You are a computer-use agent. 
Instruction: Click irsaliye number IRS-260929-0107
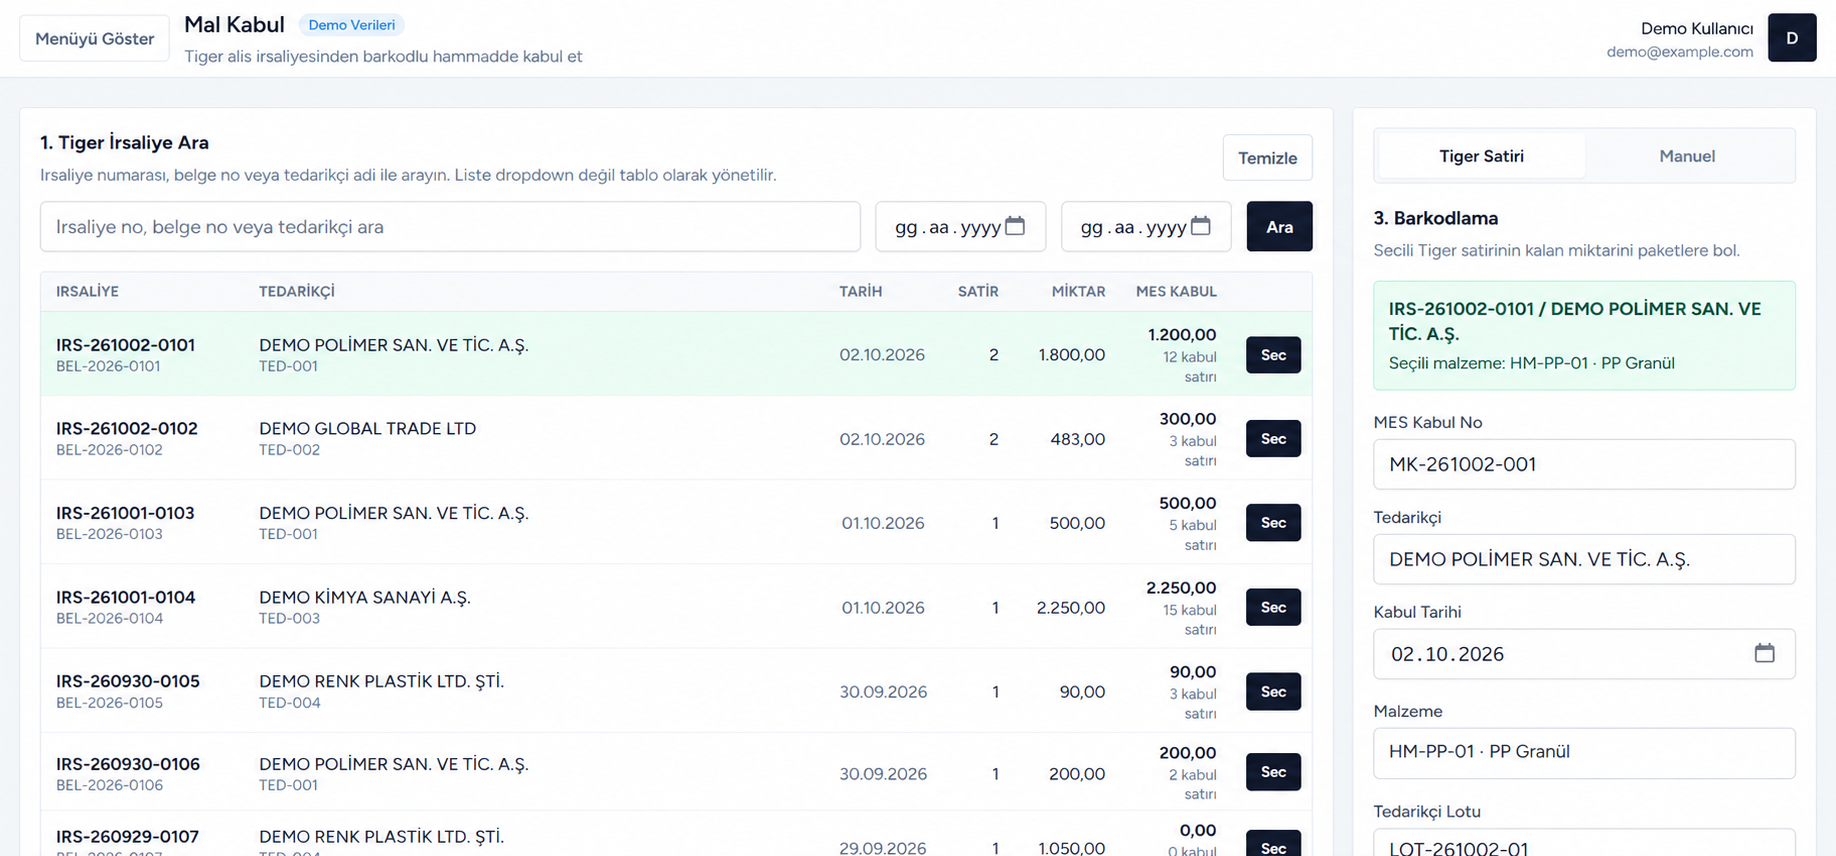[127, 836]
